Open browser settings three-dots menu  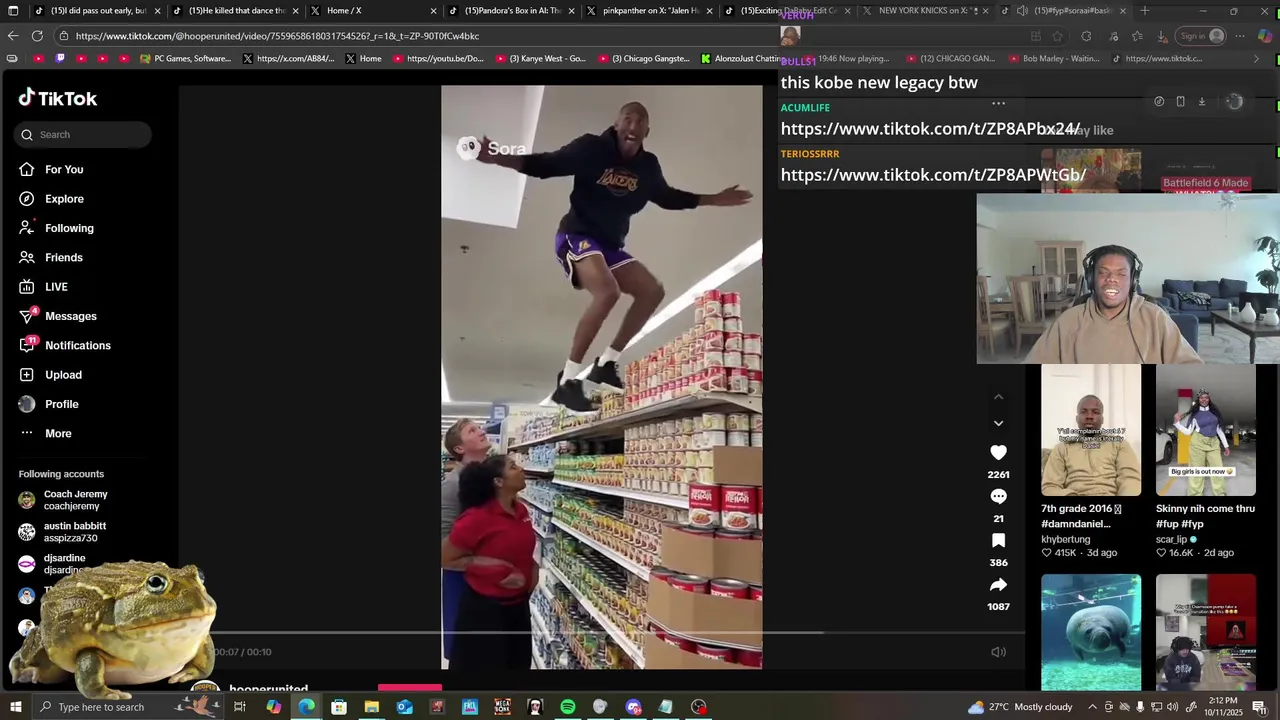1240,36
